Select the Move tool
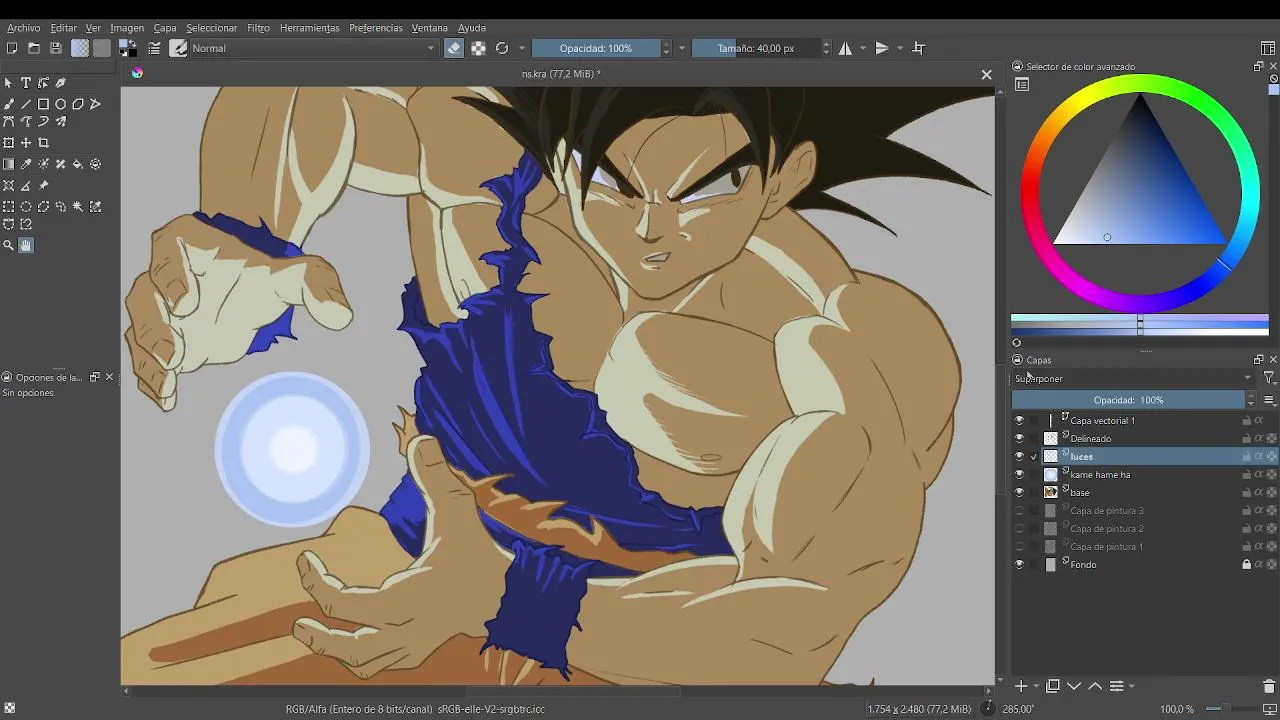The image size is (1280, 720). pyautogui.click(x=26, y=143)
